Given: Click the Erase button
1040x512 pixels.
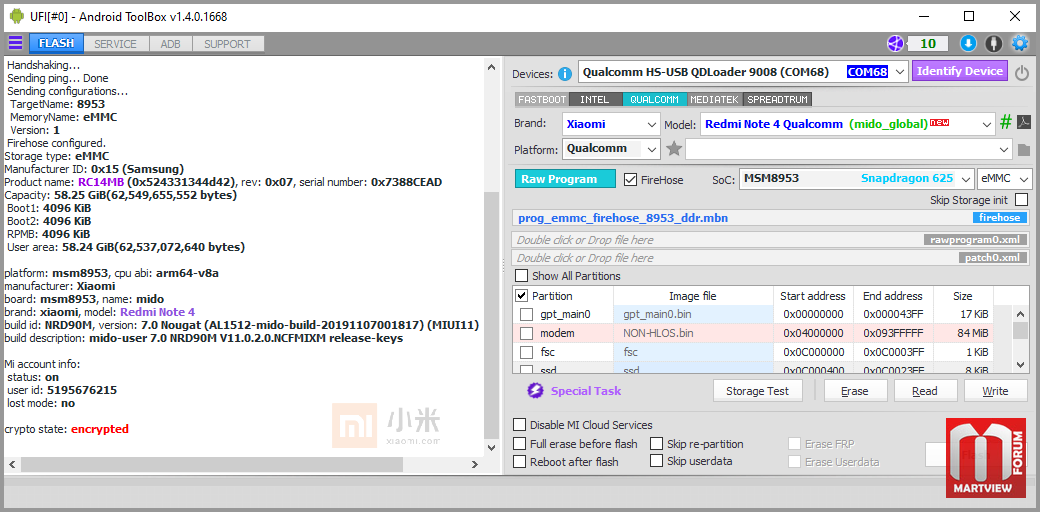Looking at the screenshot, I should point(855,391).
